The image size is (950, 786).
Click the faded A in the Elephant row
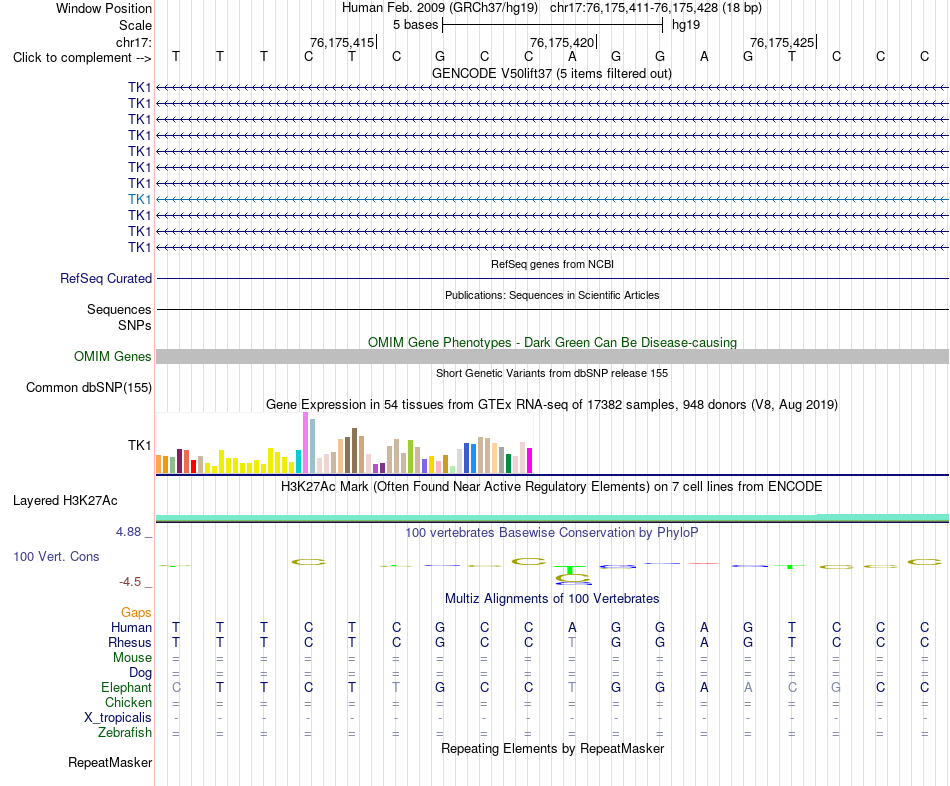pyautogui.click(x=748, y=687)
